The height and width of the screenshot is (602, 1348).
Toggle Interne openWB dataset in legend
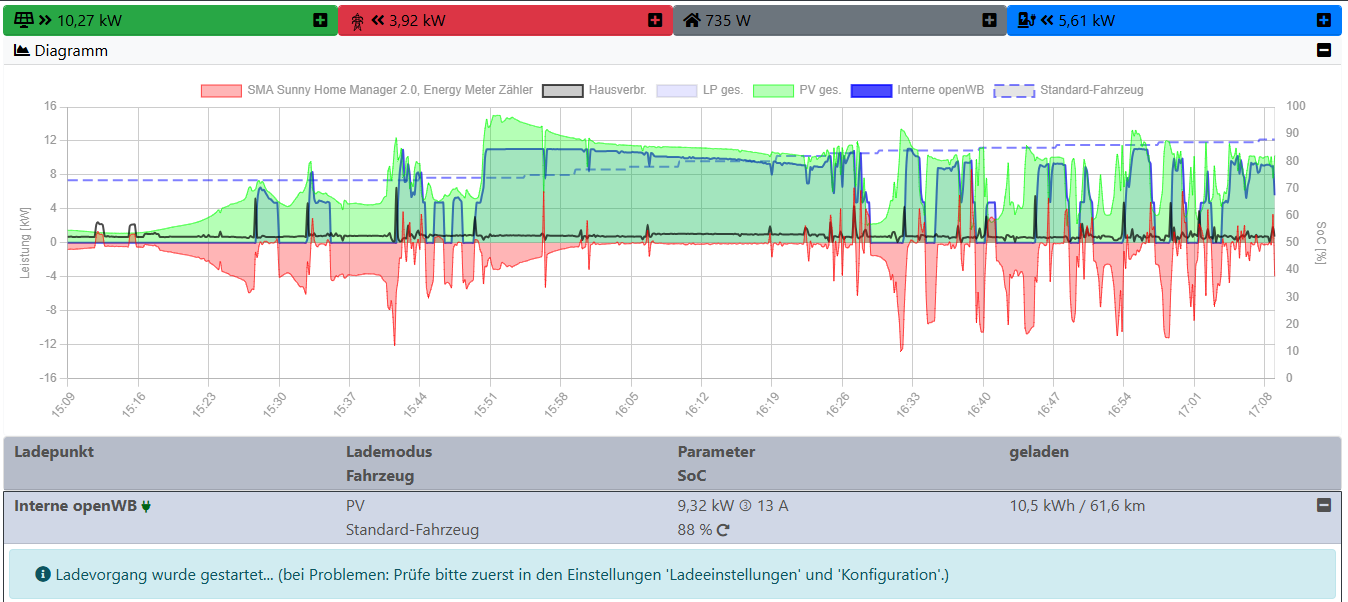[x=917, y=90]
